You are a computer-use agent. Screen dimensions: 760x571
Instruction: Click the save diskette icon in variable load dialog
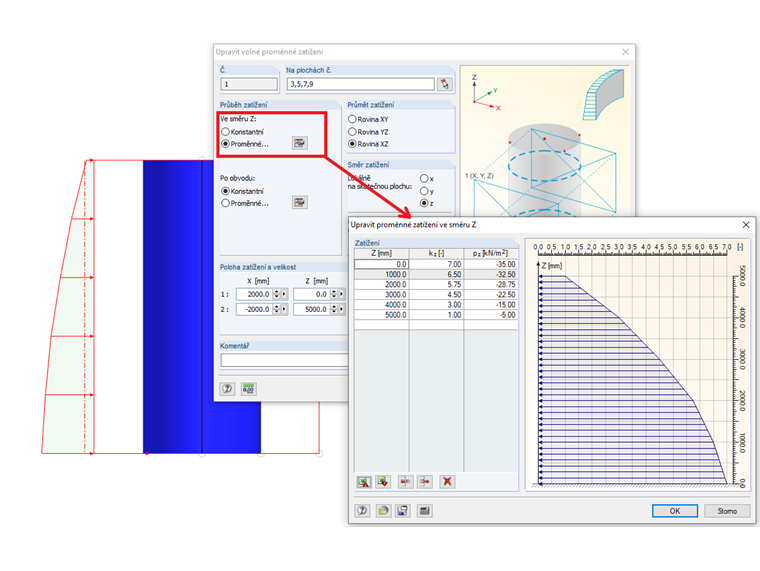pyautogui.click(x=402, y=511)
